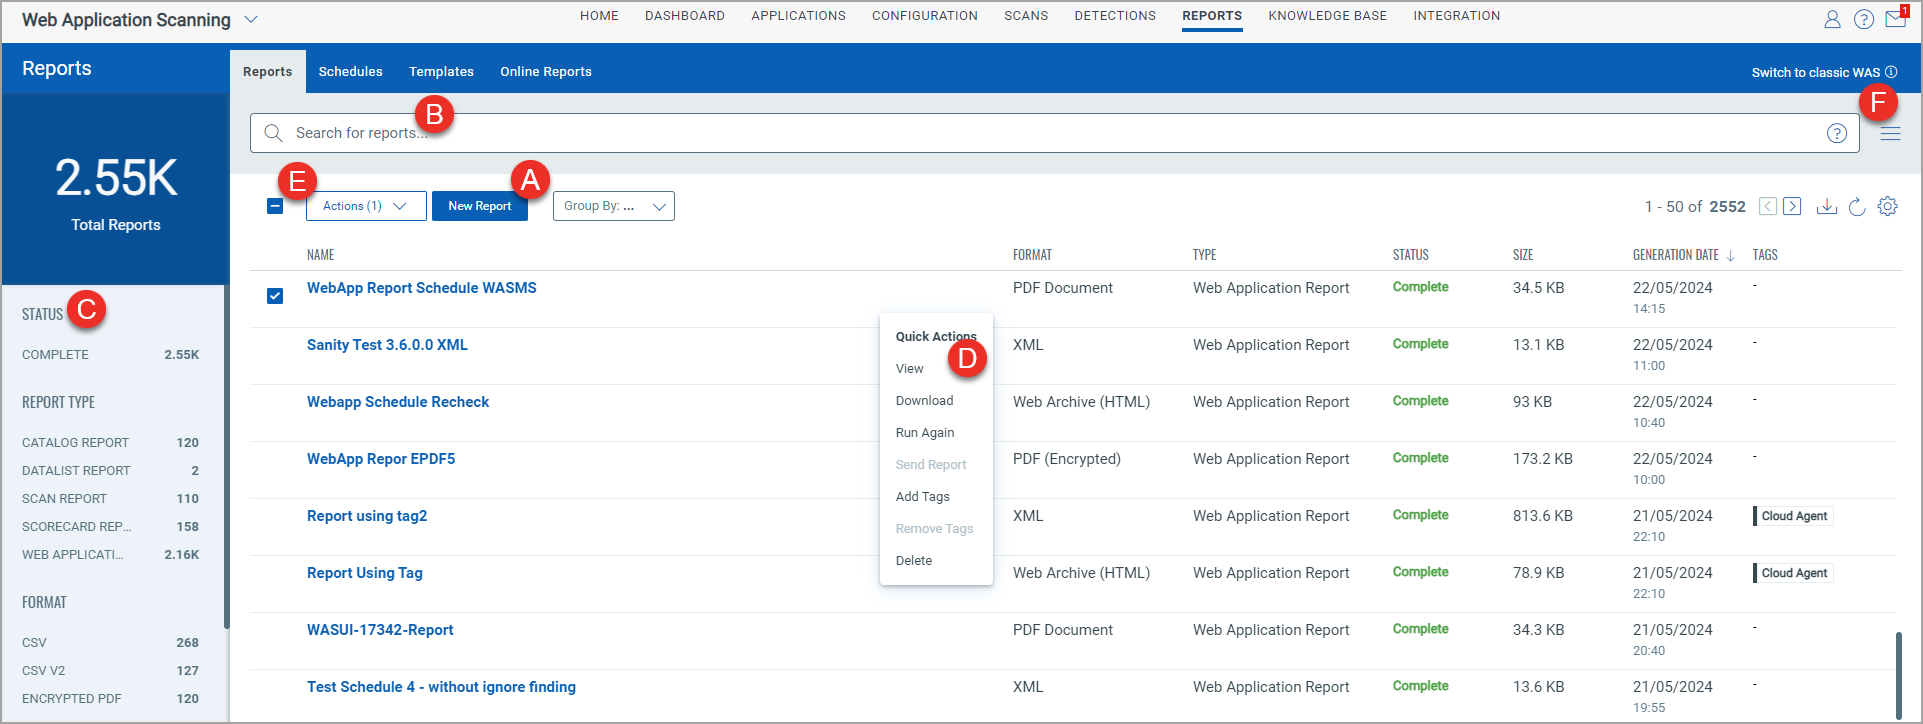Open the INTEGRATION menu
Viewport: 1923px width, 724px height.
[1456, 16]
